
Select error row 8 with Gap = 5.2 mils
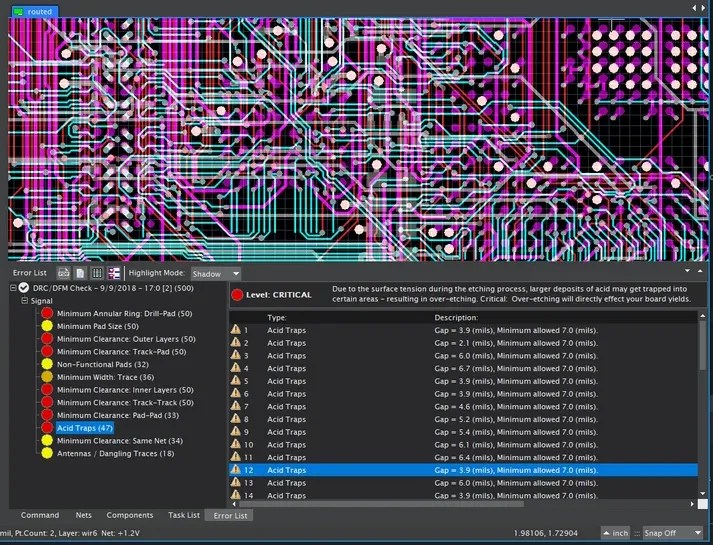pos(463,419)
